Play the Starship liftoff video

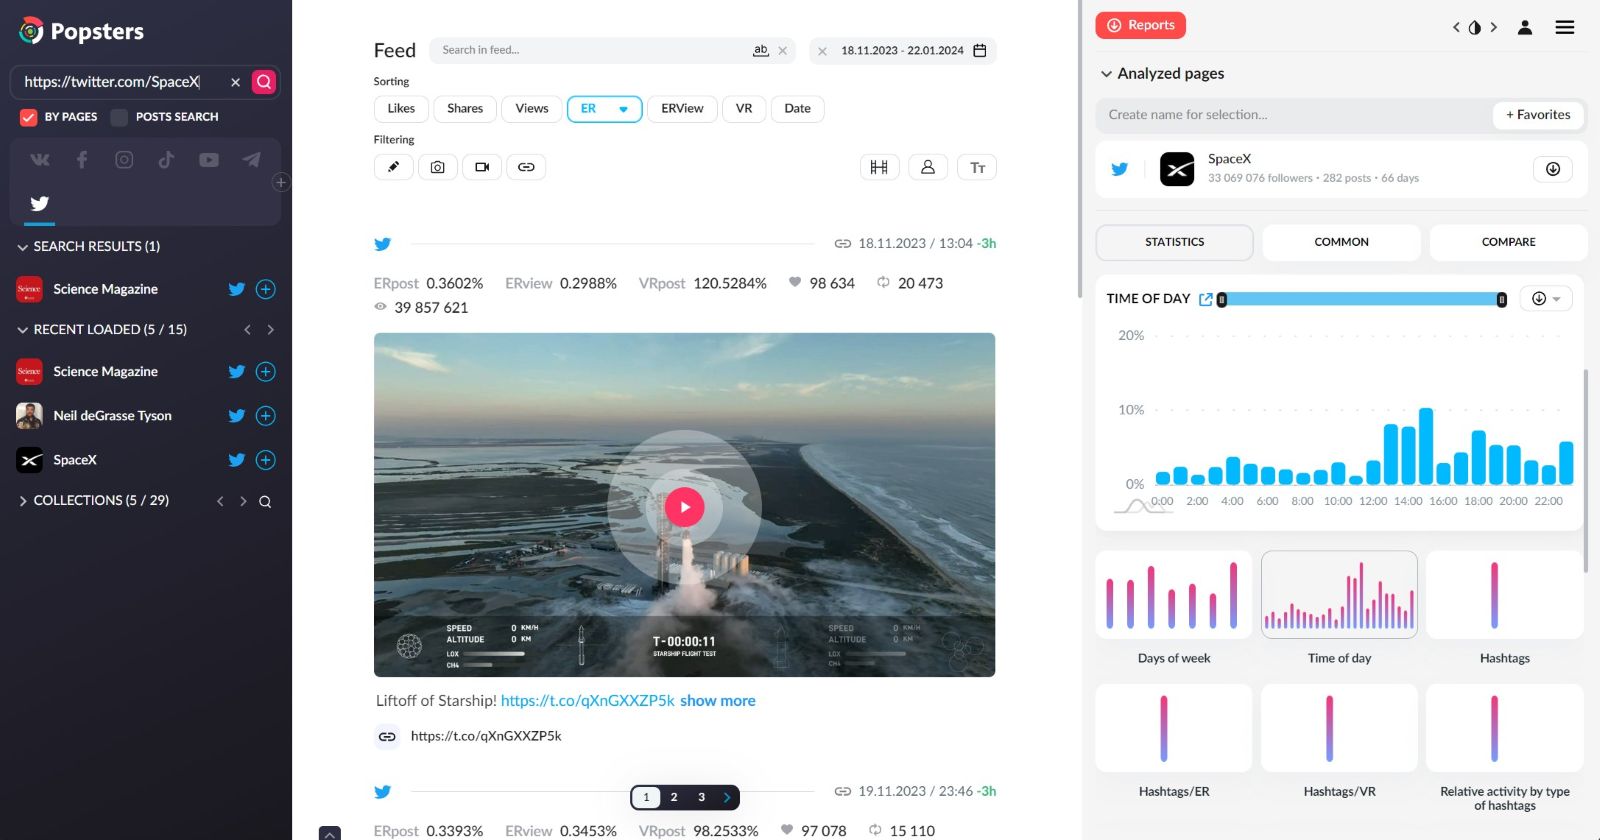tap(685, 507)
